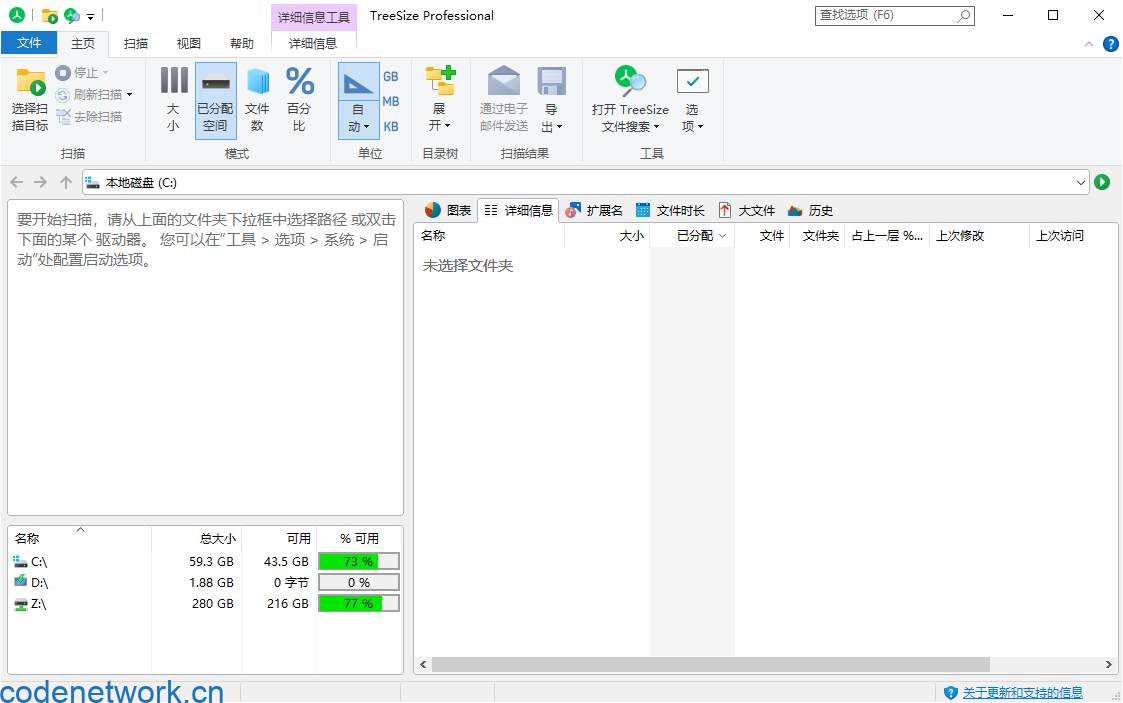Click the expand directory tree icon
1123x703 pixels.
(440, 81)
